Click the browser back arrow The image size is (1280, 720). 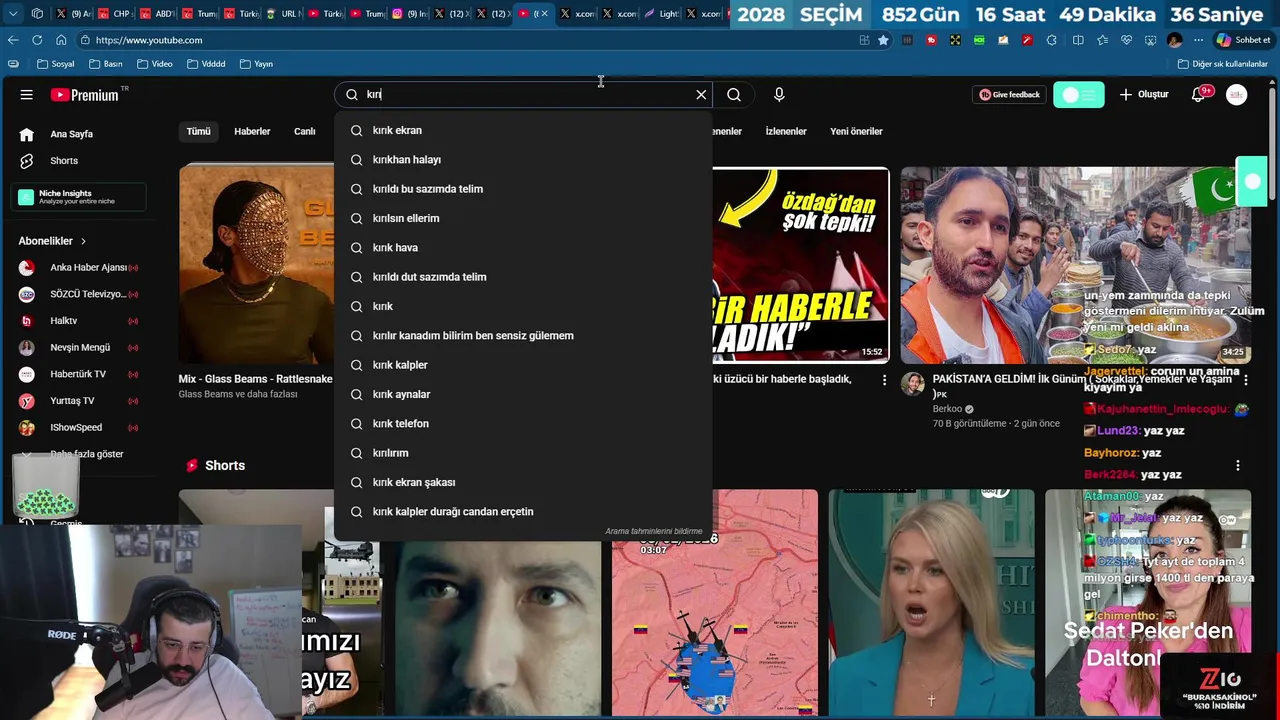coord(13,40)
